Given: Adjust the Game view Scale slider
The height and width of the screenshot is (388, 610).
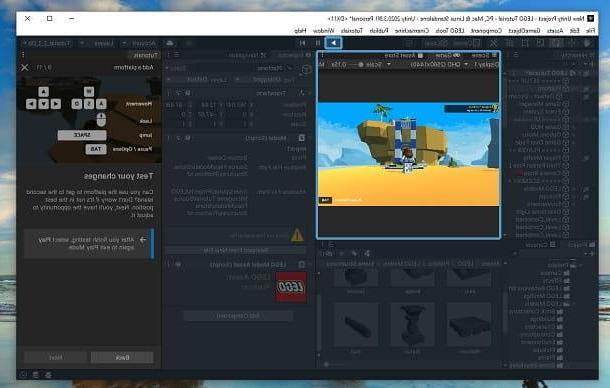Looking at the screenshot, I should coord(353,65).
